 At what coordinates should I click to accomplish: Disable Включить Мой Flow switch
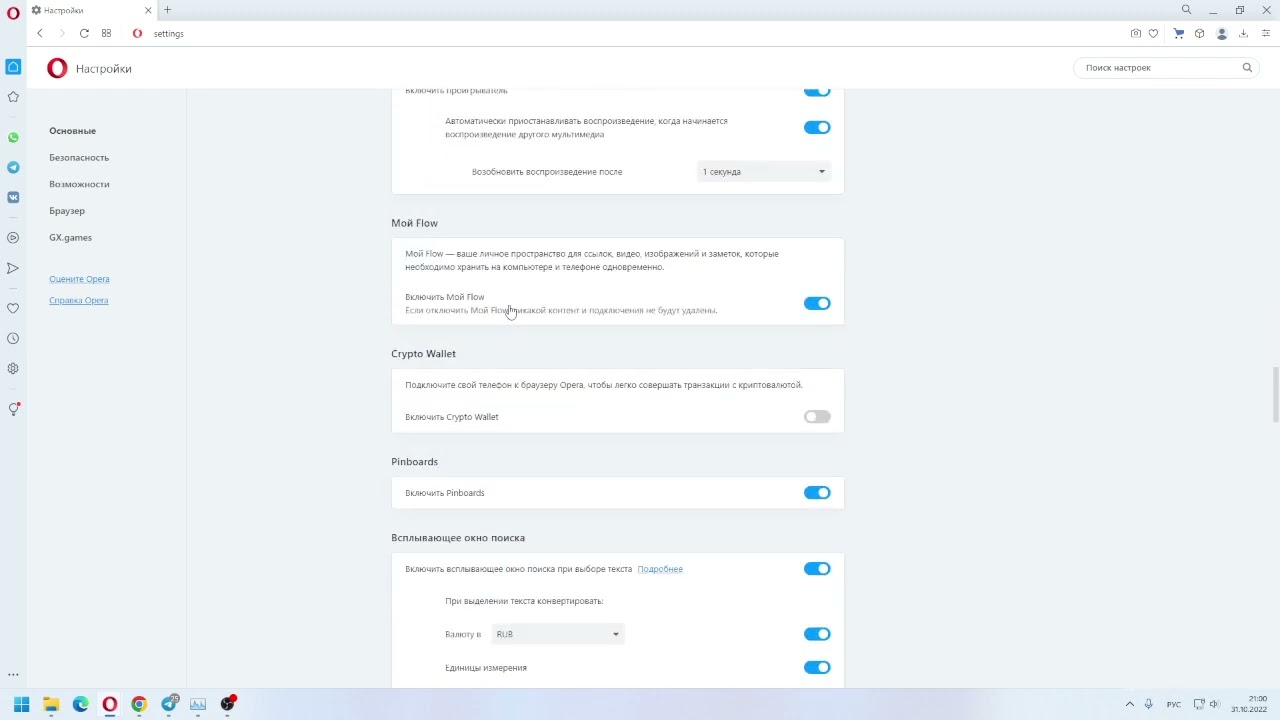tap(817, 303)
